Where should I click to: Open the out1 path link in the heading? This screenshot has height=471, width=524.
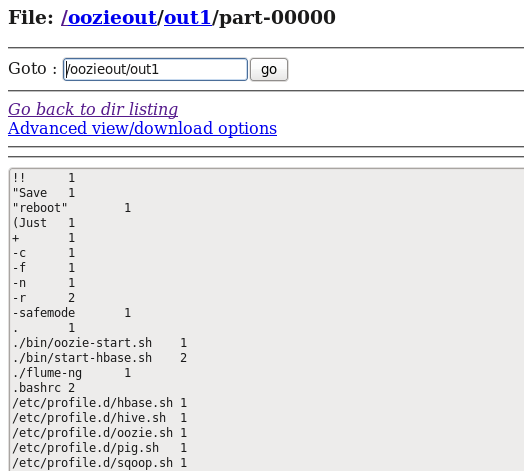pyautogui.click(x=187, y=17)
